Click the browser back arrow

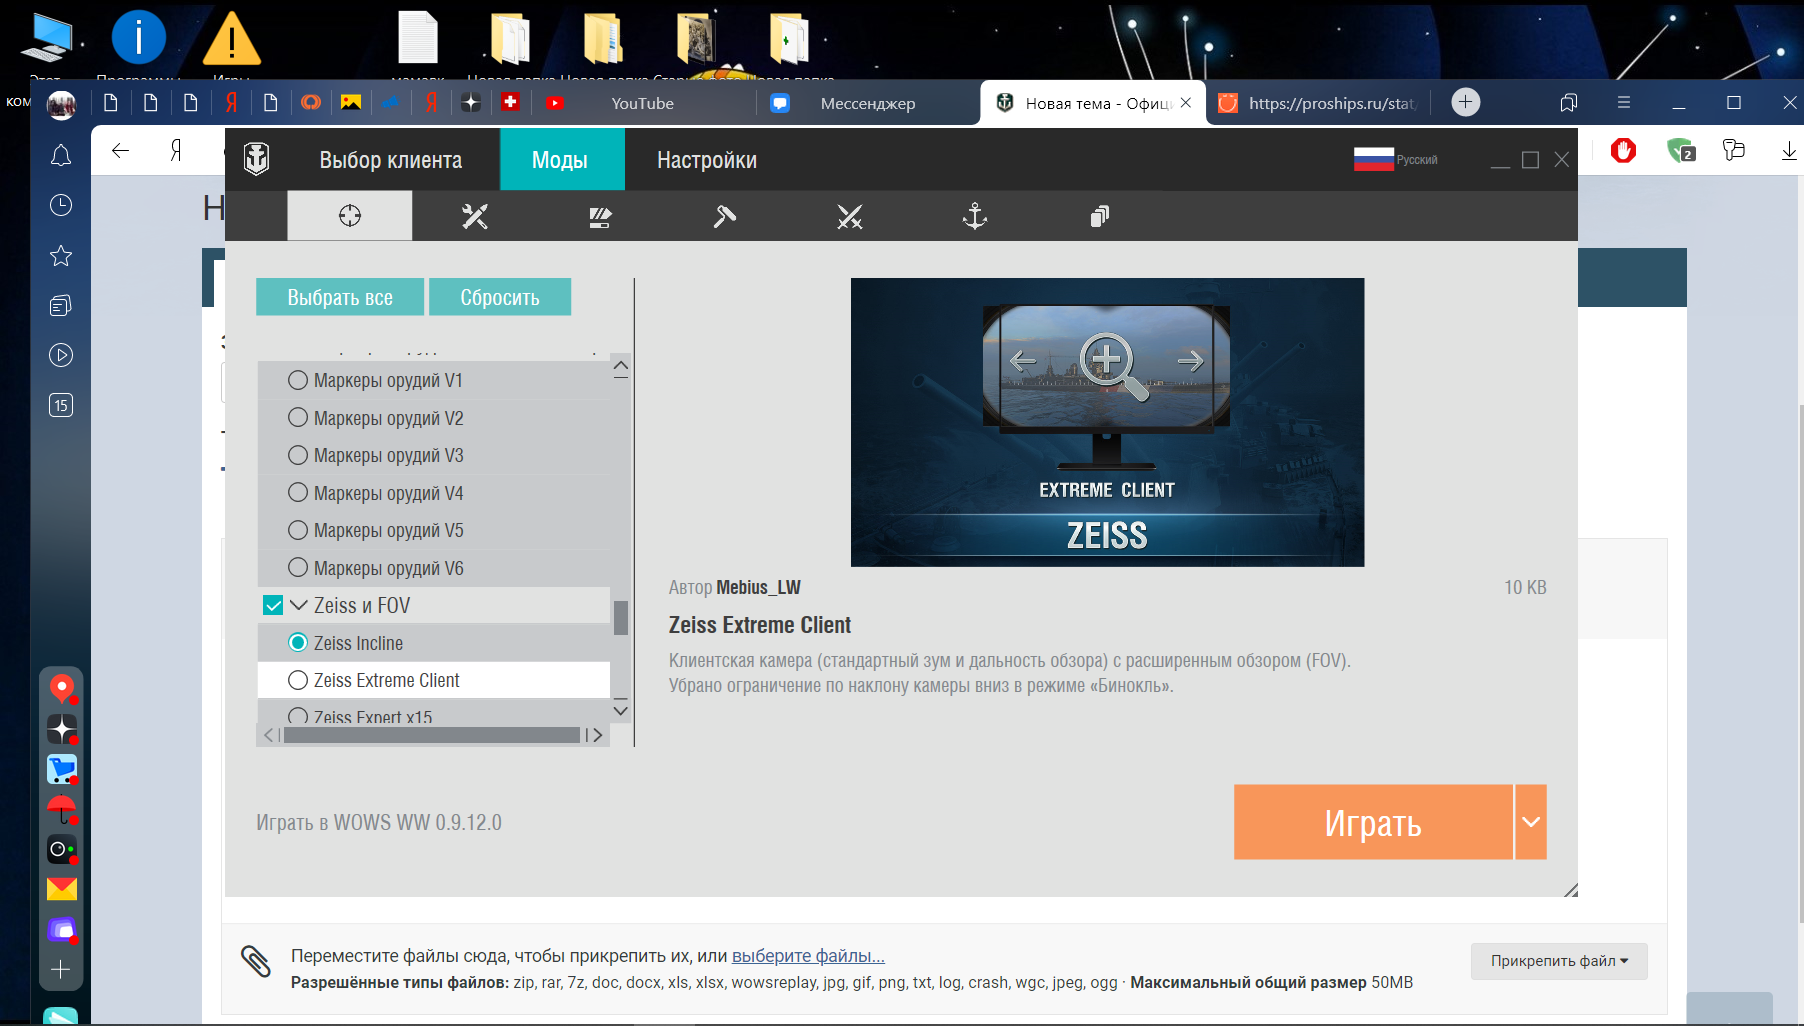(x=121, y=151)
